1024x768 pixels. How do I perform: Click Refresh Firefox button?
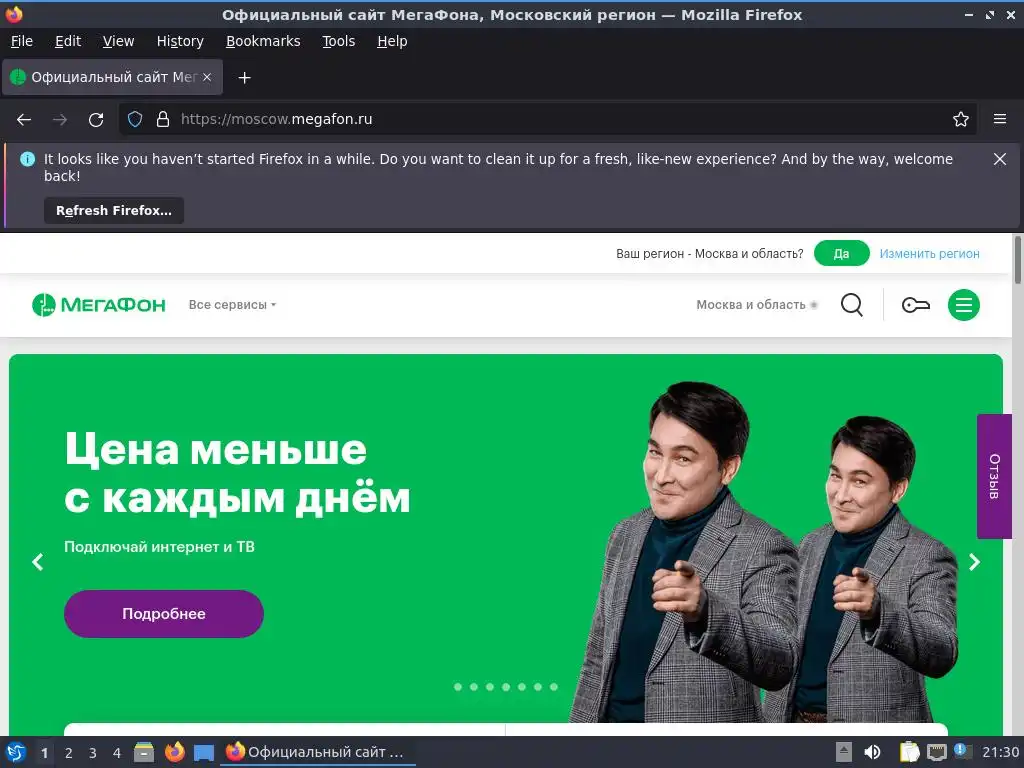114,211
